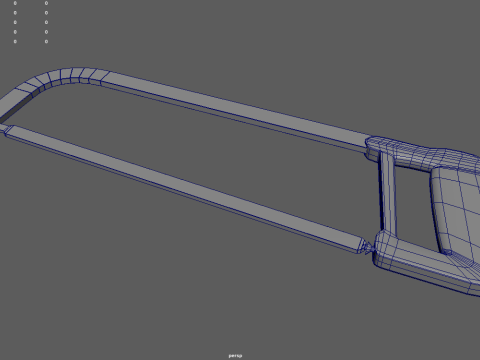
Task: Click the persp camera label
Action: coord(235,356)
